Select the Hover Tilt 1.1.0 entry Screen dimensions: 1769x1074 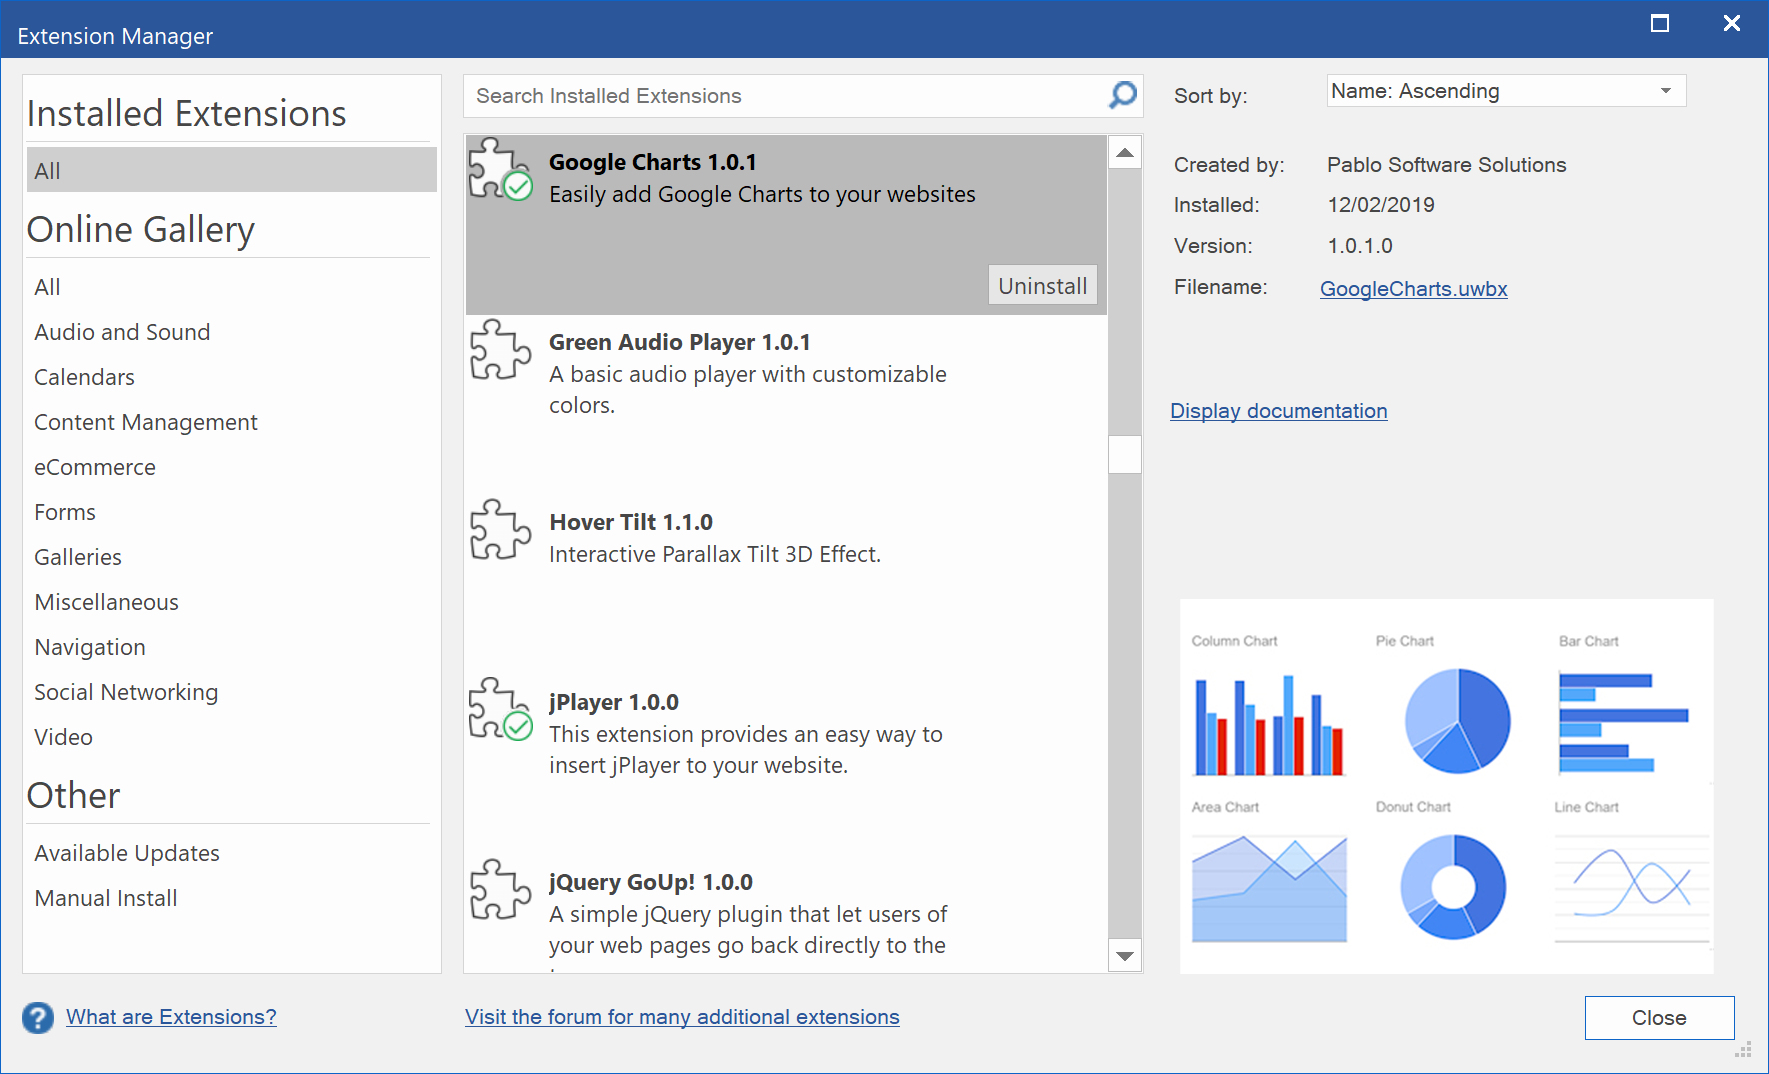coord(786,585)
